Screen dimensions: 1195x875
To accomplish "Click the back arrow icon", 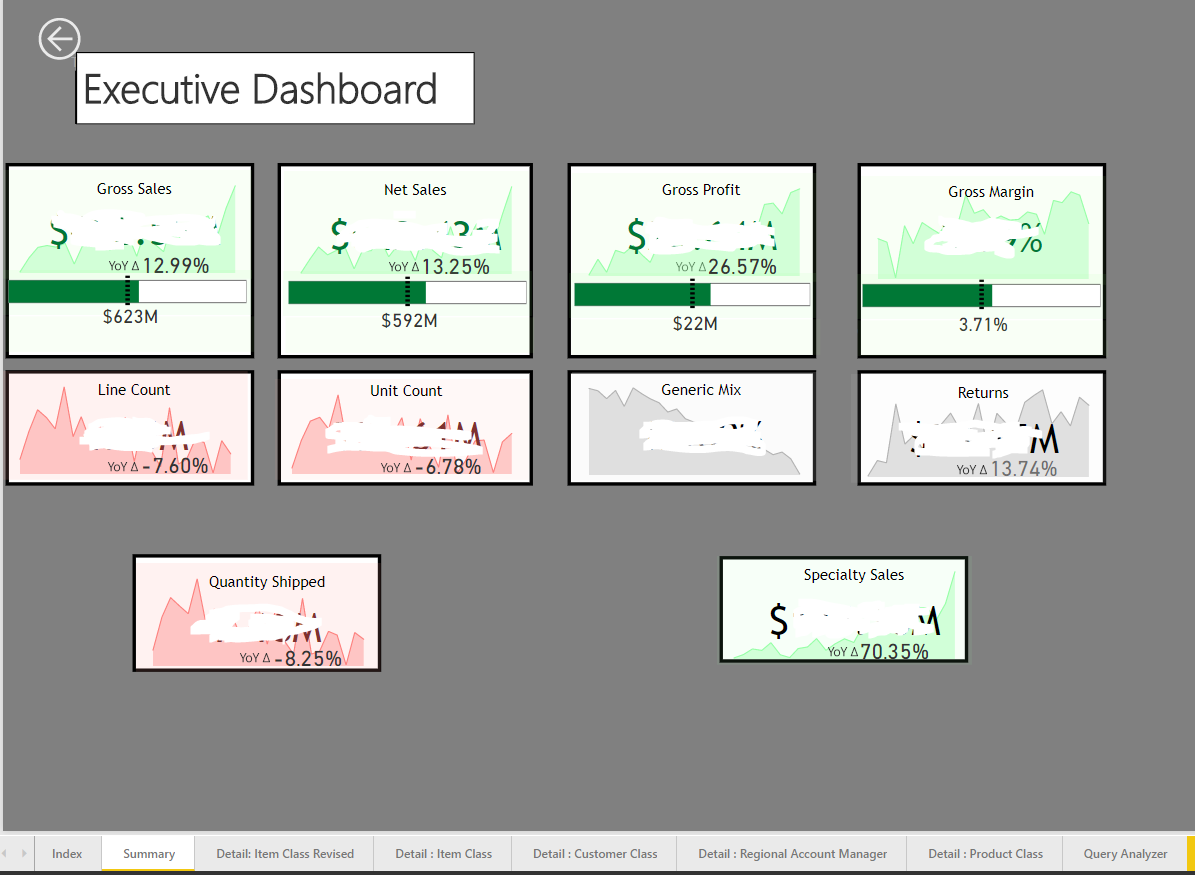I will click(59, 38).
